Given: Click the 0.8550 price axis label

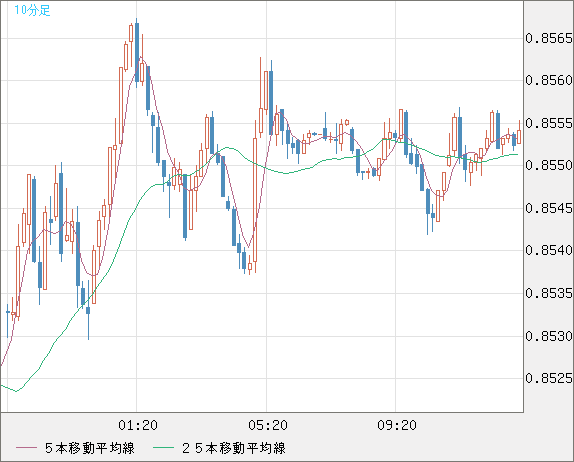Looking at the screenshot, I should 549,165.
